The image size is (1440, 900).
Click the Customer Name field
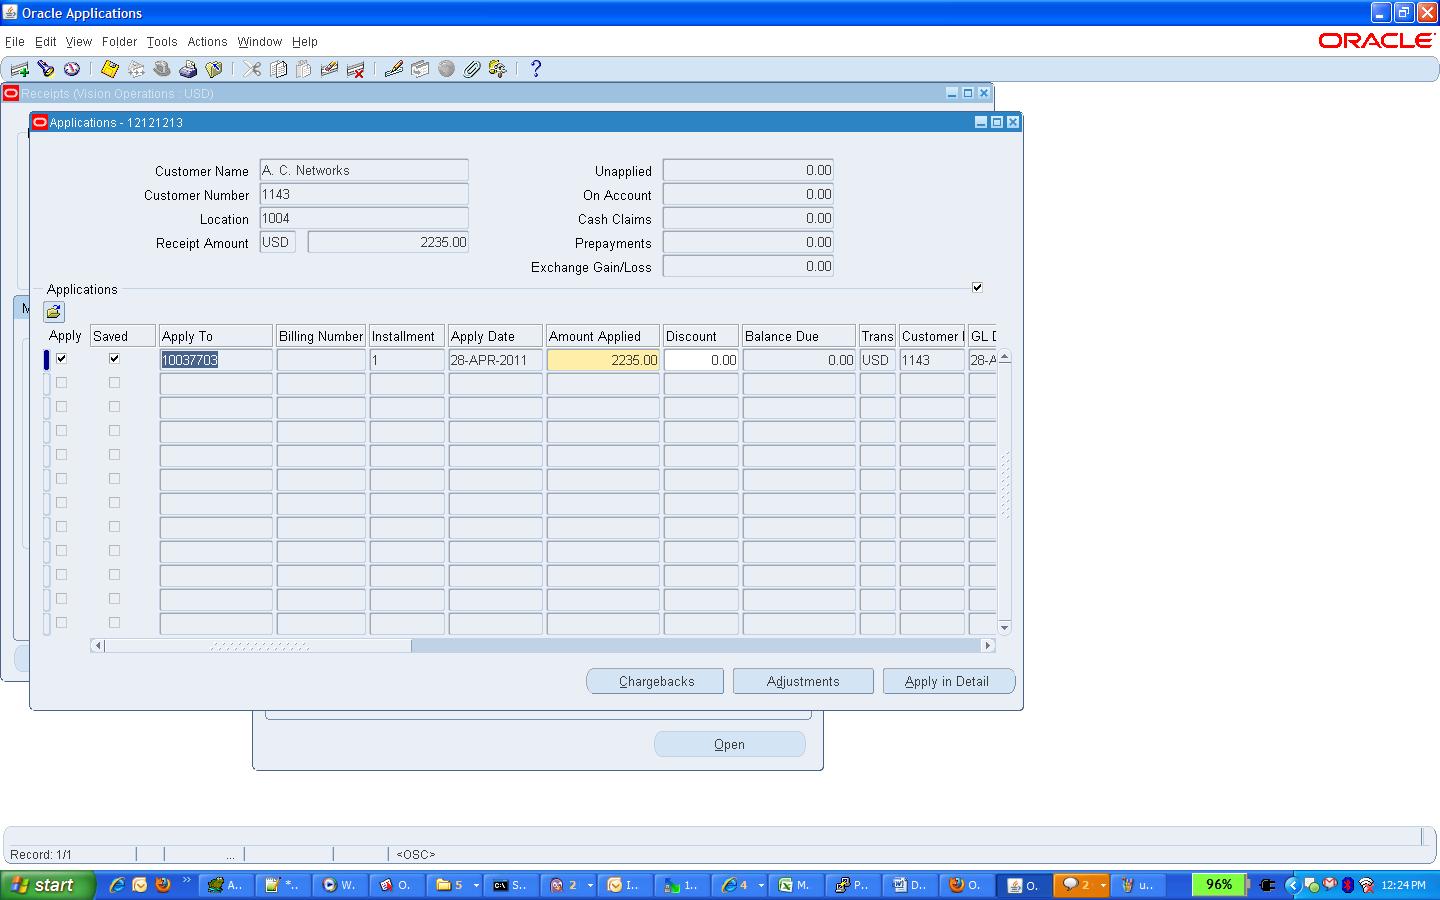point(364,171)
